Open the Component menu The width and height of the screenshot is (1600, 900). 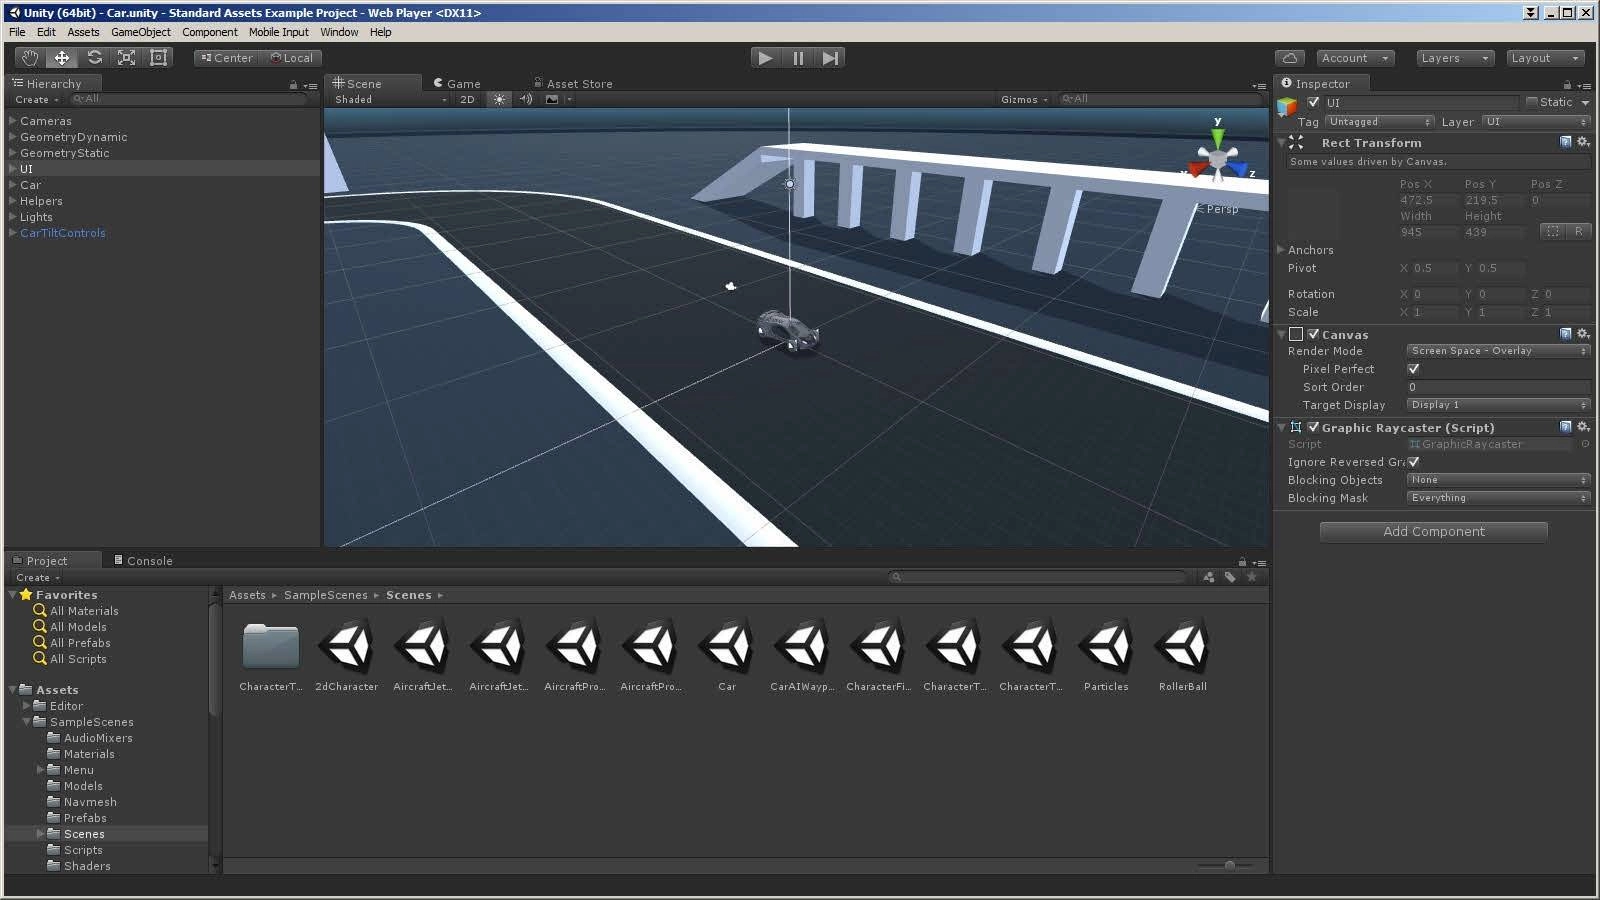210,32
